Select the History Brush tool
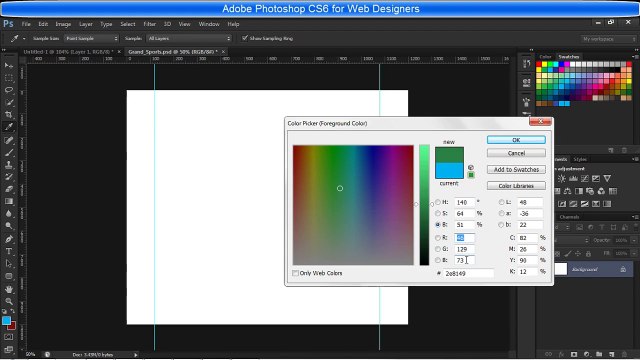640x360 pixels. click(x=9, y=177)
